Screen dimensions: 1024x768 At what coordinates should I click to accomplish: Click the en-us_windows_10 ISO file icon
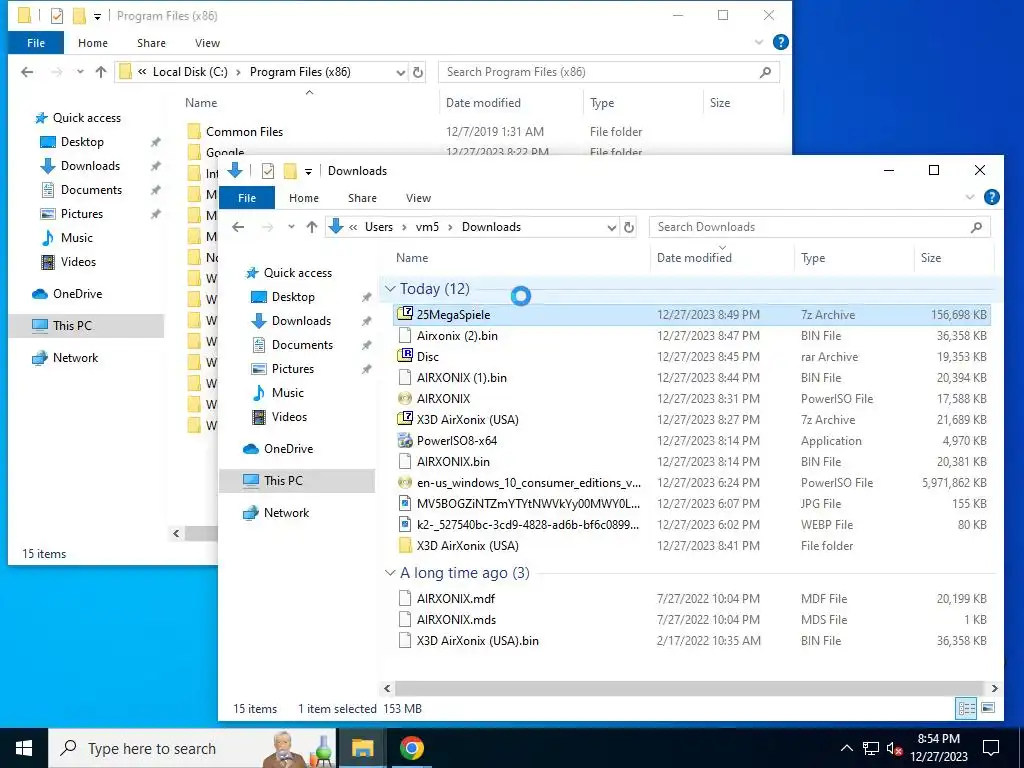click(405, 483)
